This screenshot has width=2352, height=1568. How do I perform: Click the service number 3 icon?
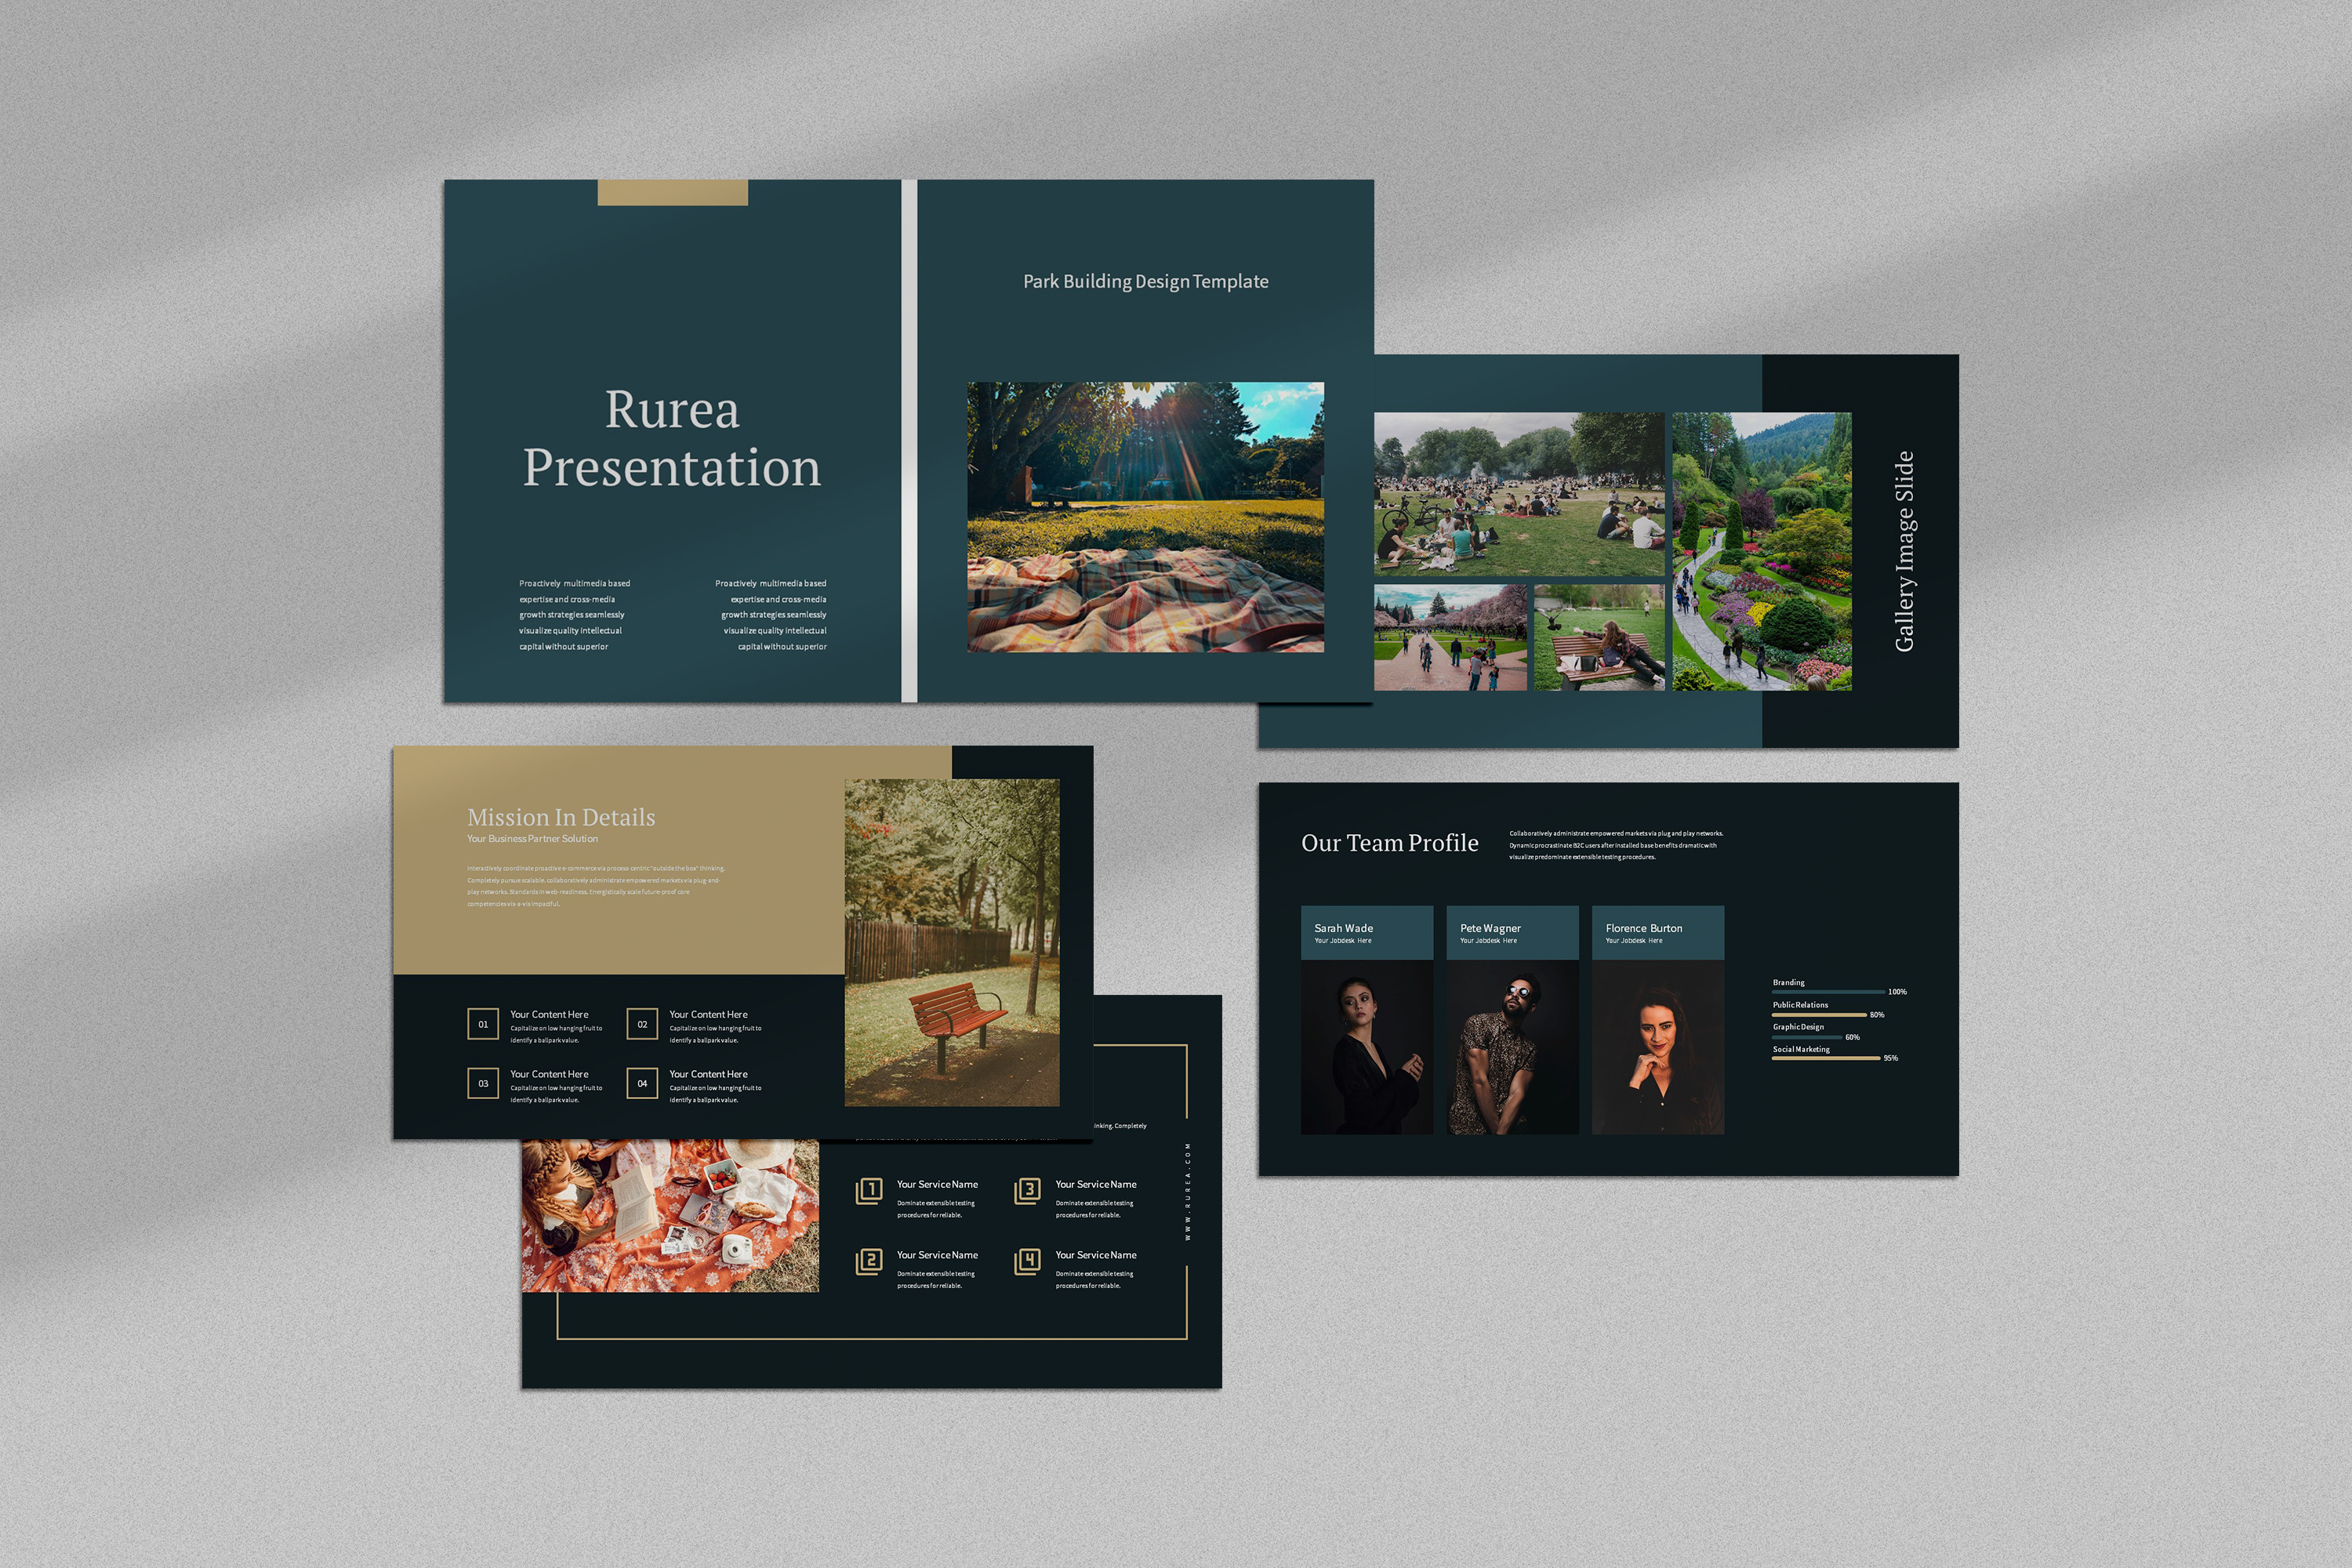[1027, 1190]
